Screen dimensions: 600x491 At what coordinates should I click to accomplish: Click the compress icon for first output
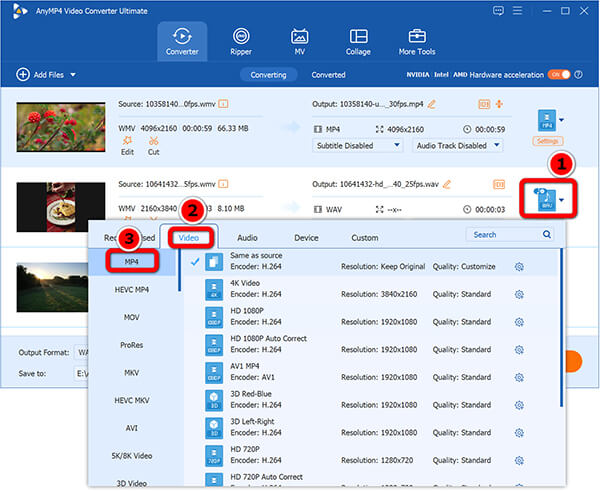pos(484,104)
